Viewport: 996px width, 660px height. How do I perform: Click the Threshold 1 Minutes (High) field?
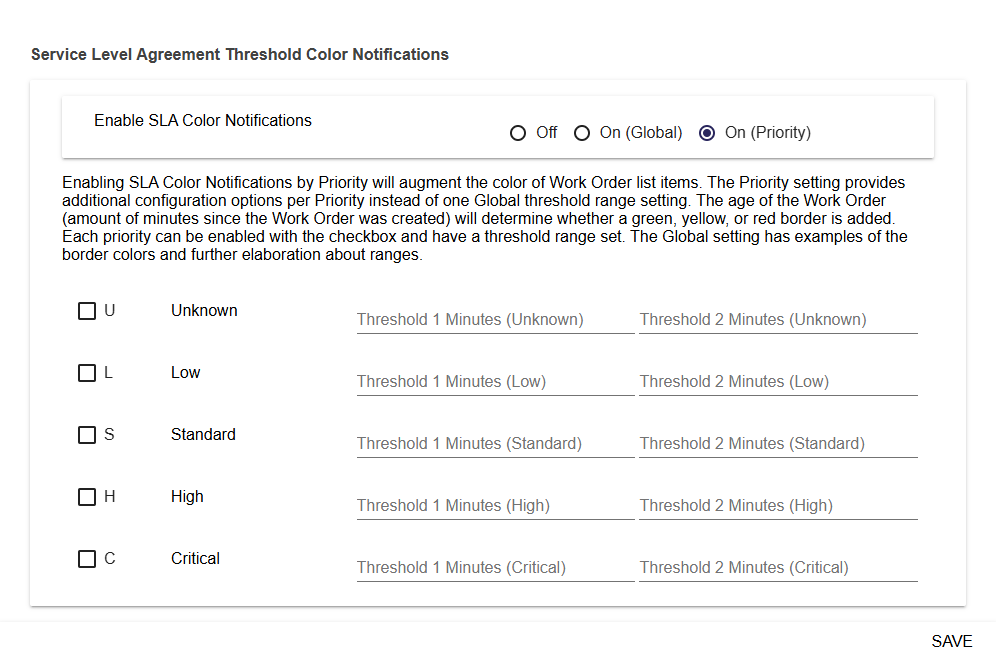tap(494, 506)
